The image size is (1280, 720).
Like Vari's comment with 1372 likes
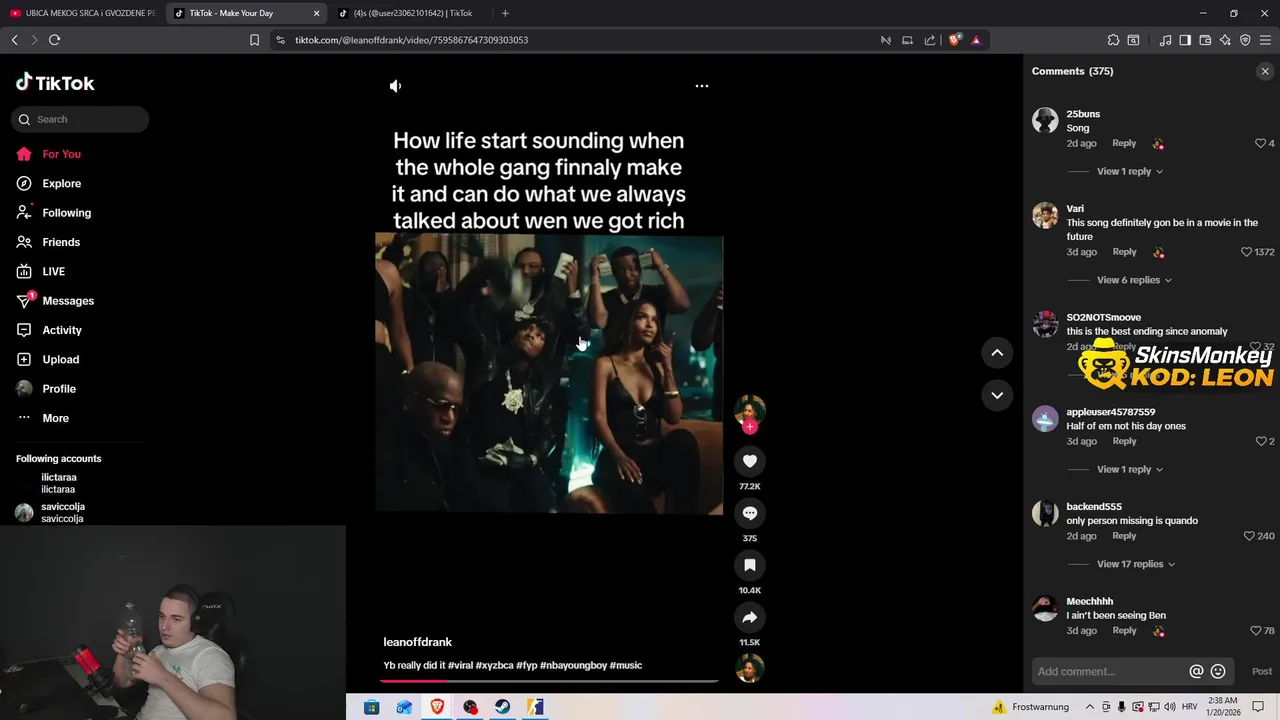1247,252
